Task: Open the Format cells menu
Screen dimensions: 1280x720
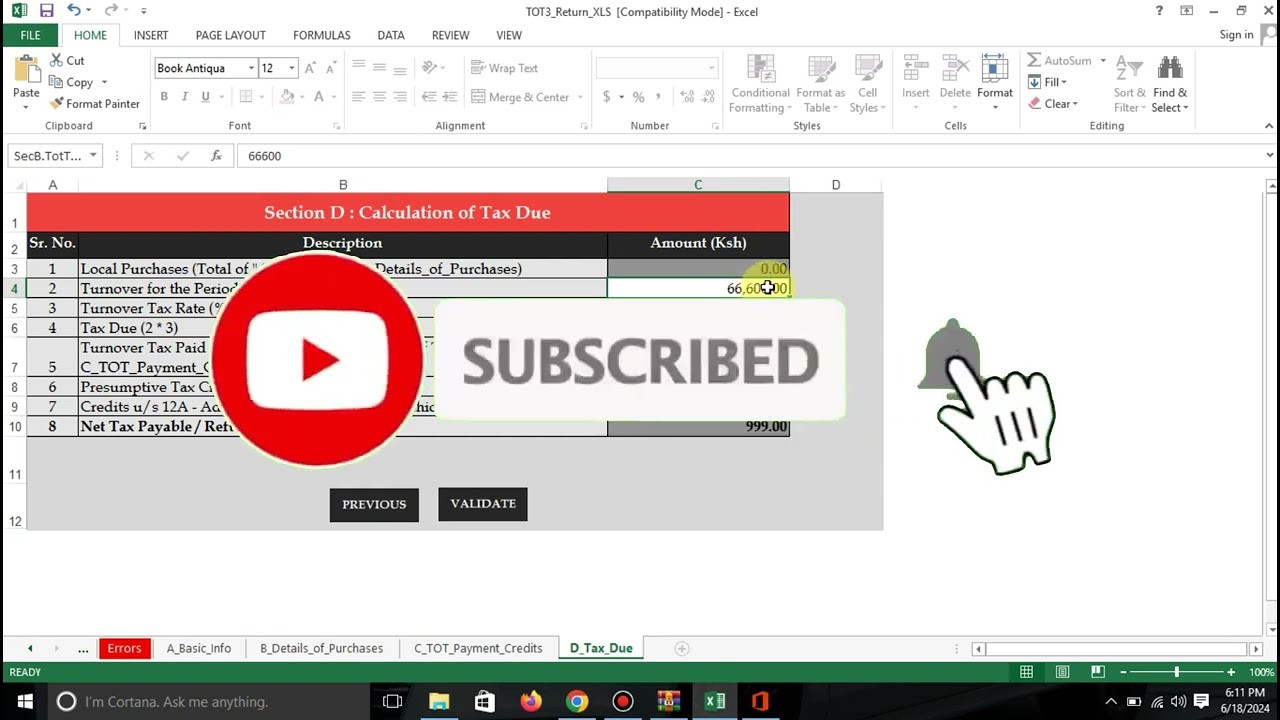Action: 995,84
